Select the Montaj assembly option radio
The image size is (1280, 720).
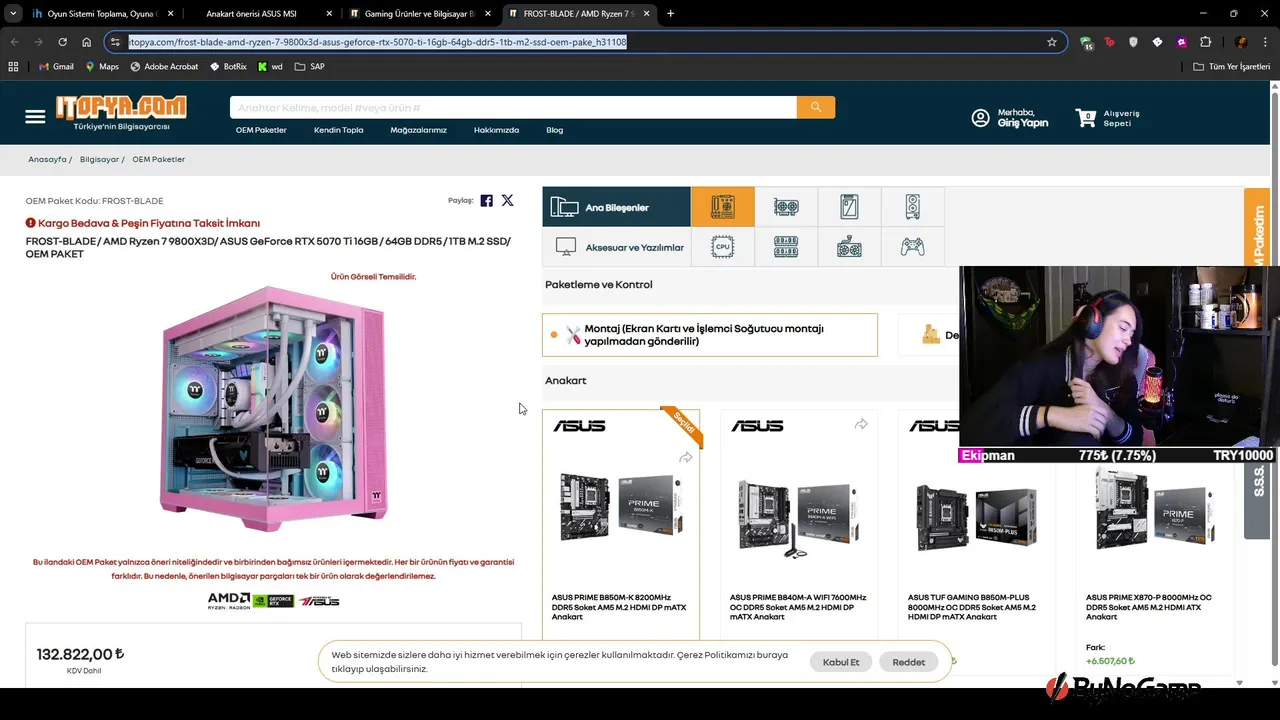pos(554,335)
